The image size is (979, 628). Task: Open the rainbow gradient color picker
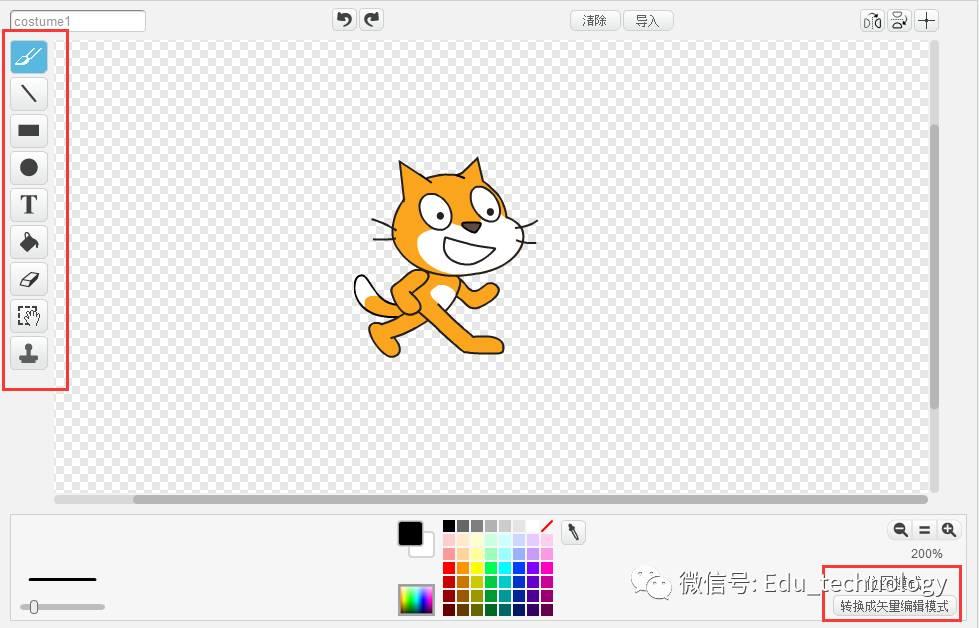(x=416, y=600)
